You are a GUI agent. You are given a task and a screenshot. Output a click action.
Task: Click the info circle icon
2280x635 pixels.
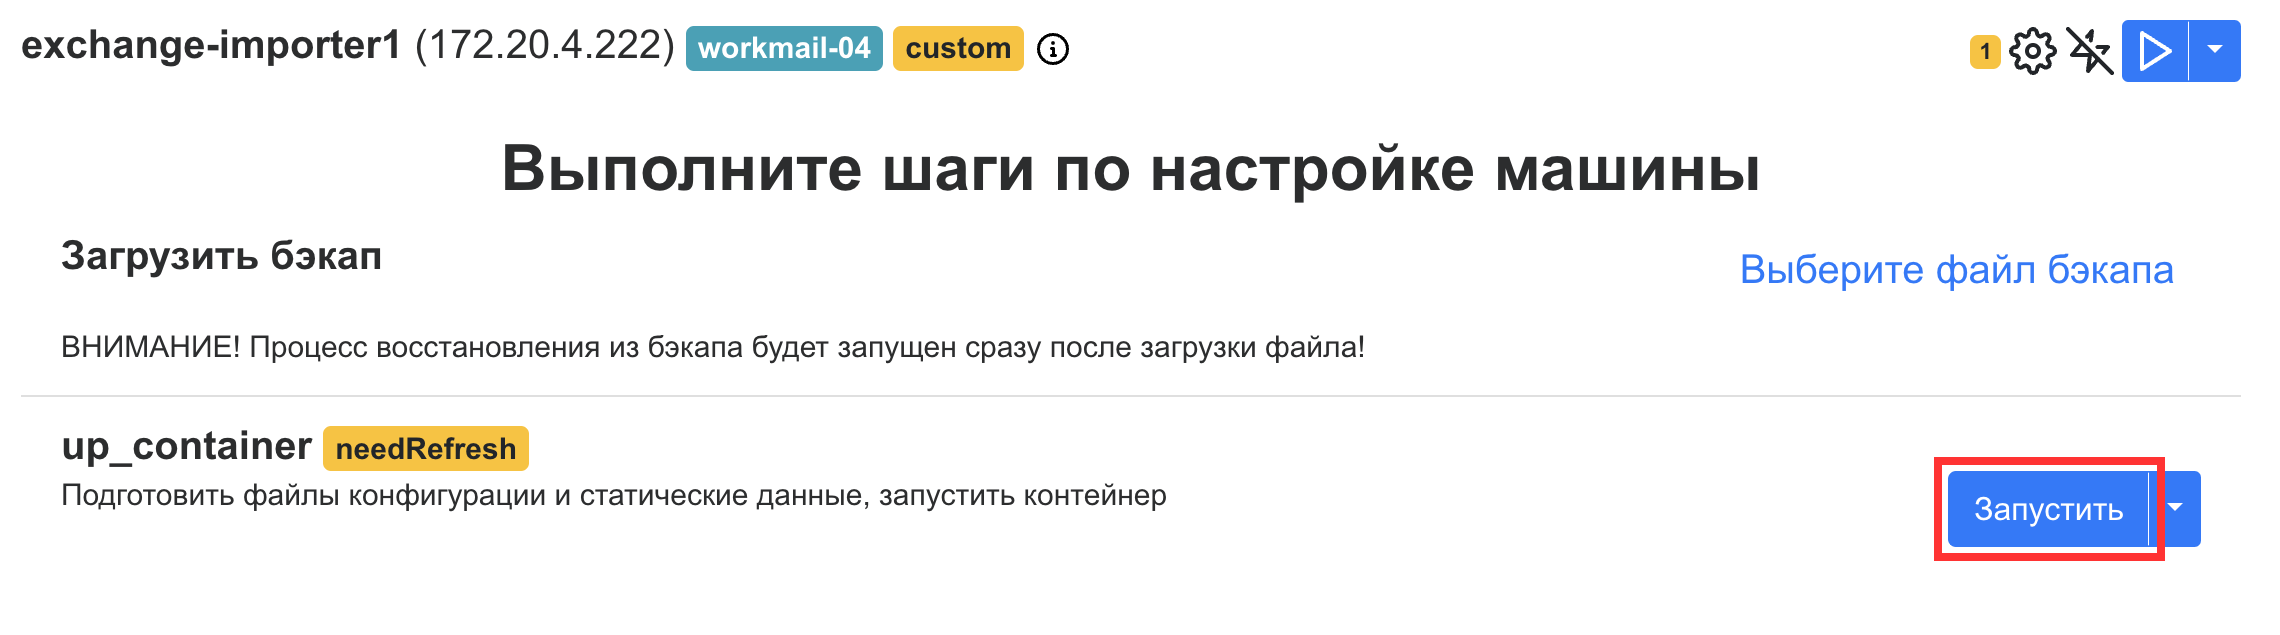[x=1052, y=49]
